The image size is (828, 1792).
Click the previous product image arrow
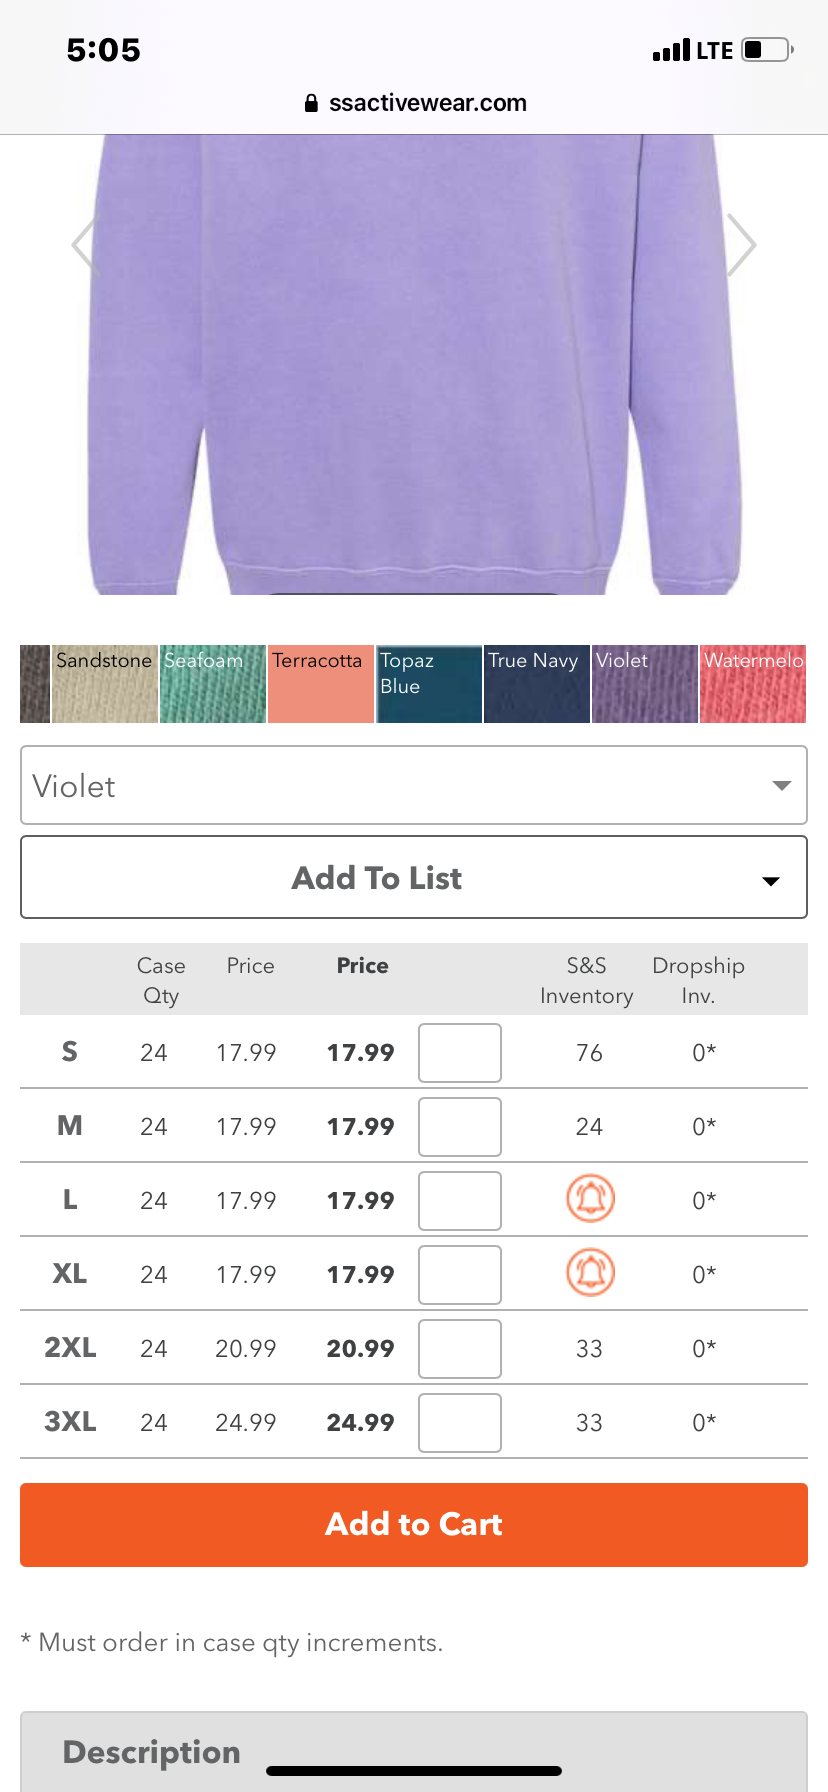tap(83, 244)
